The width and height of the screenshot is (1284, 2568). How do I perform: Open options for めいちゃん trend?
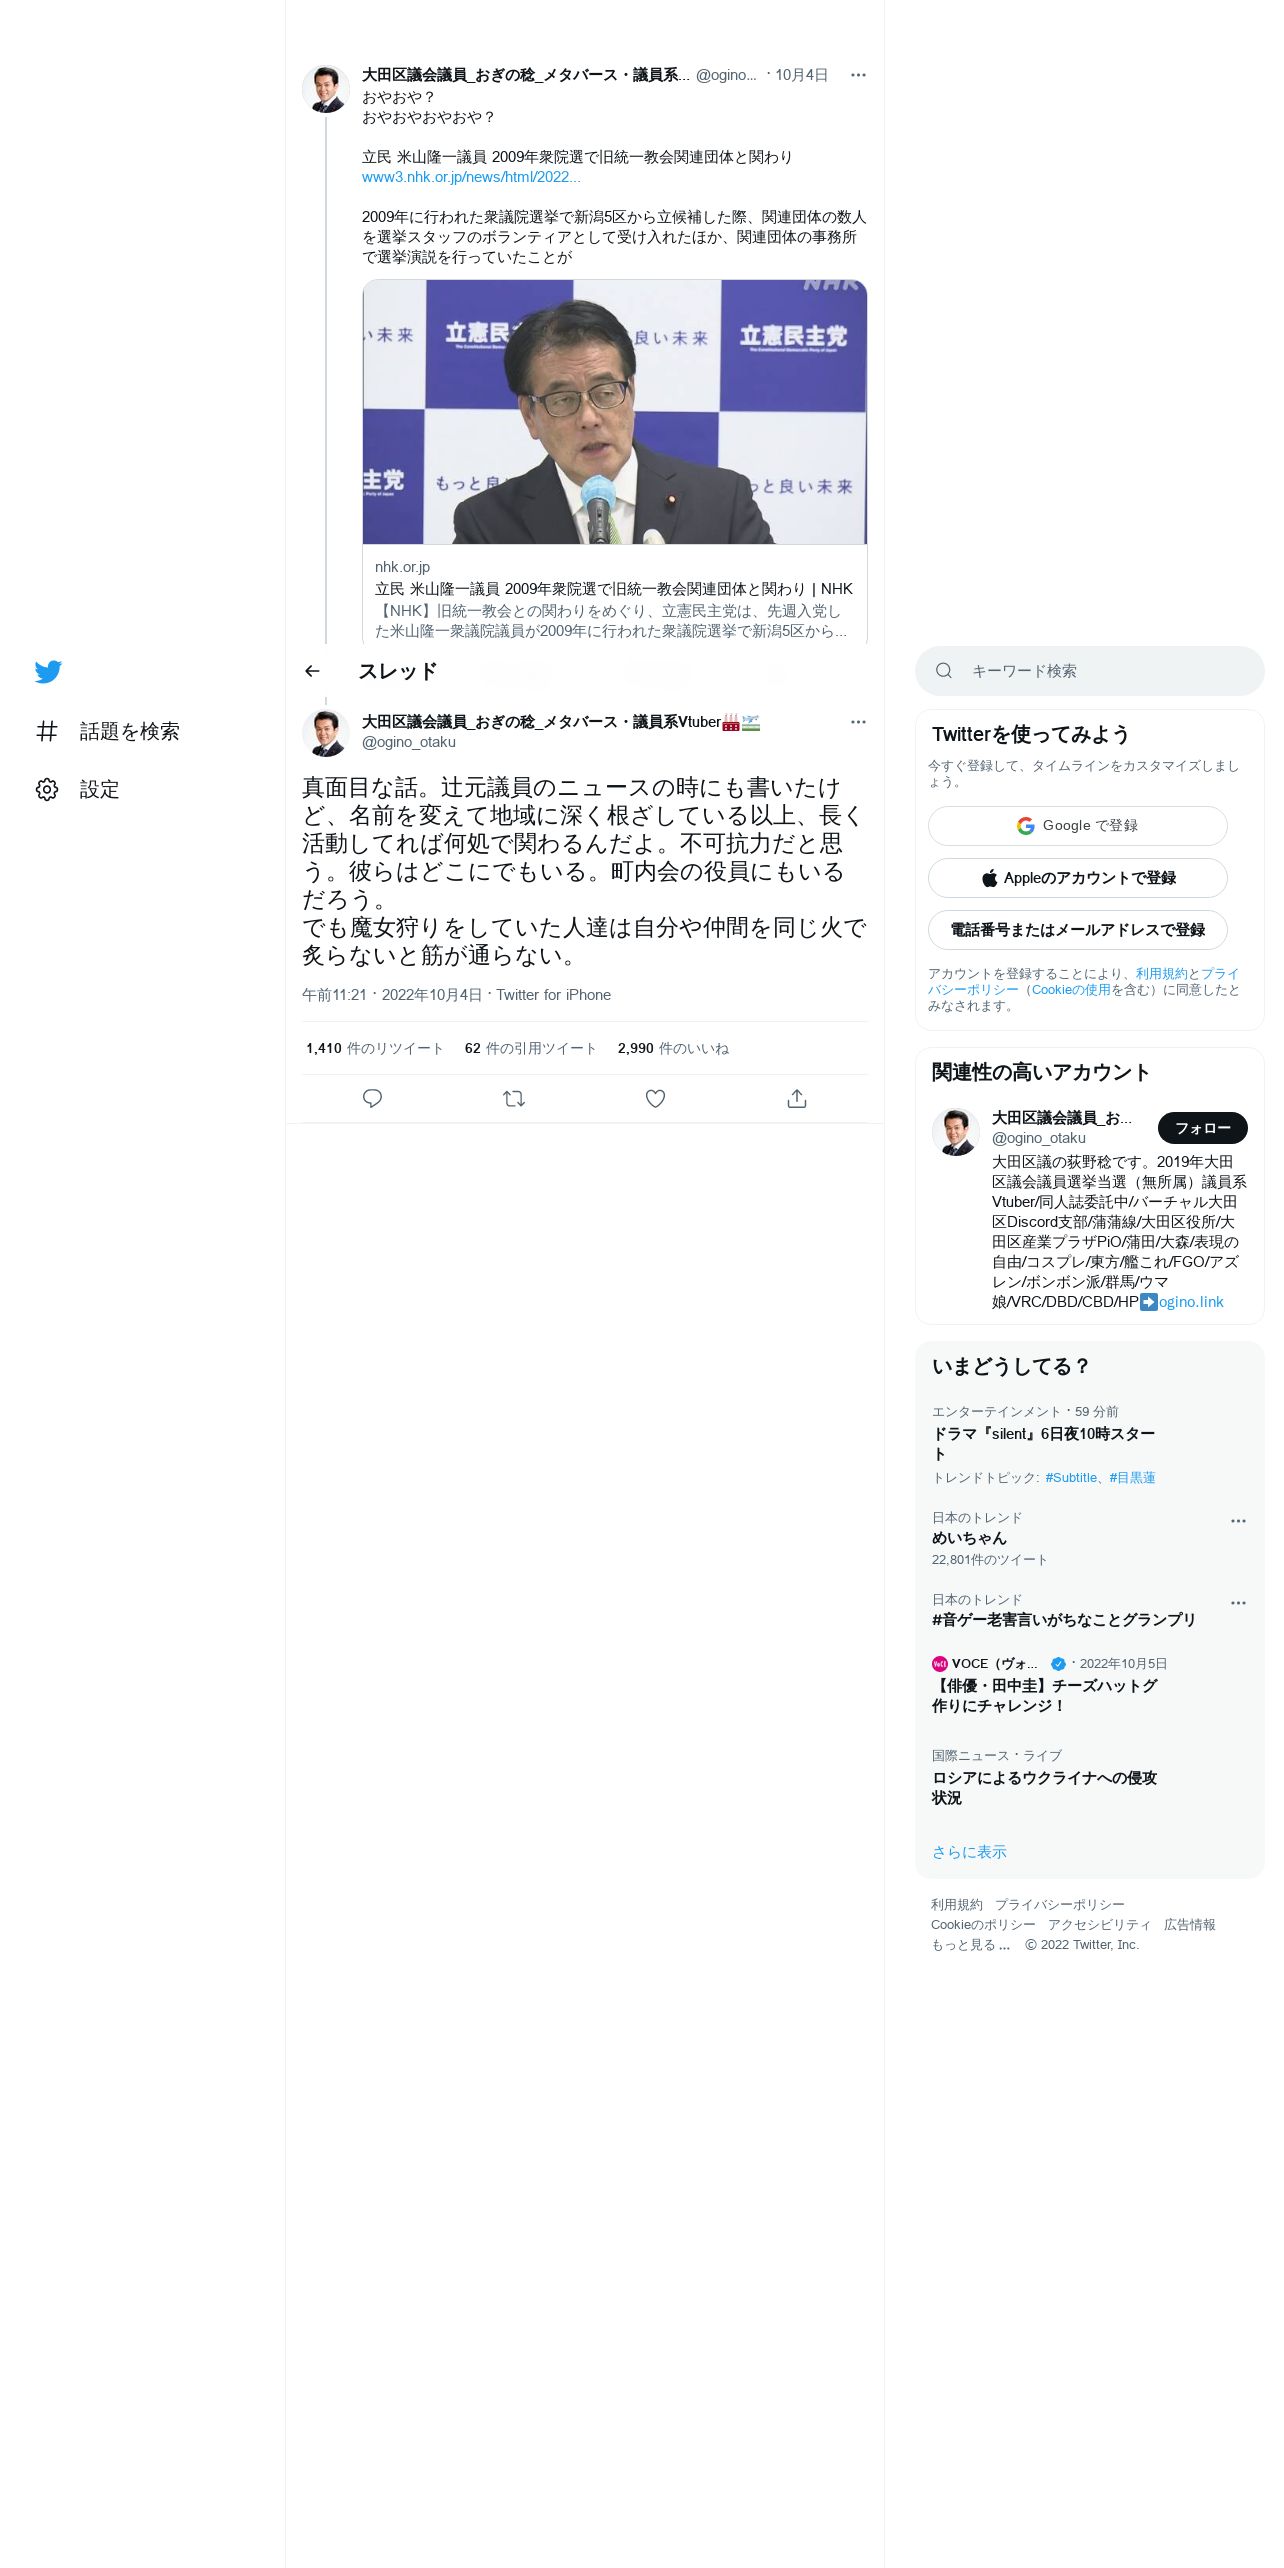(x=1238, y=1520)
